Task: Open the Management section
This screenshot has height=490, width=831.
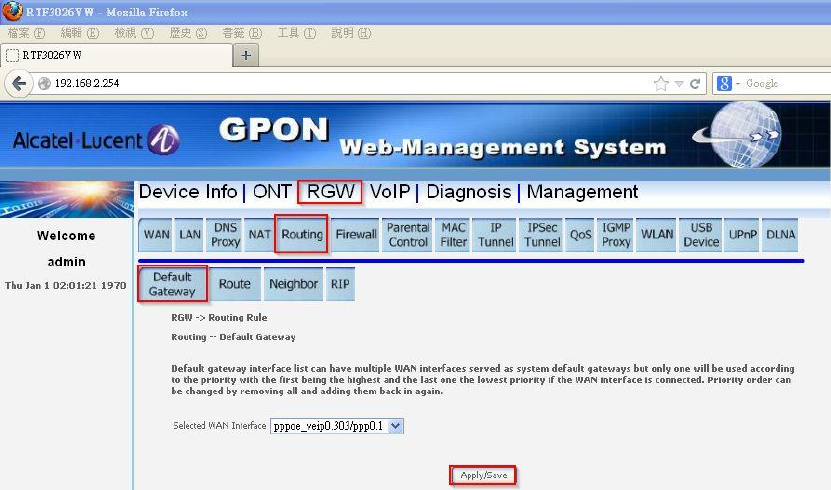Action: coord(582,192)
